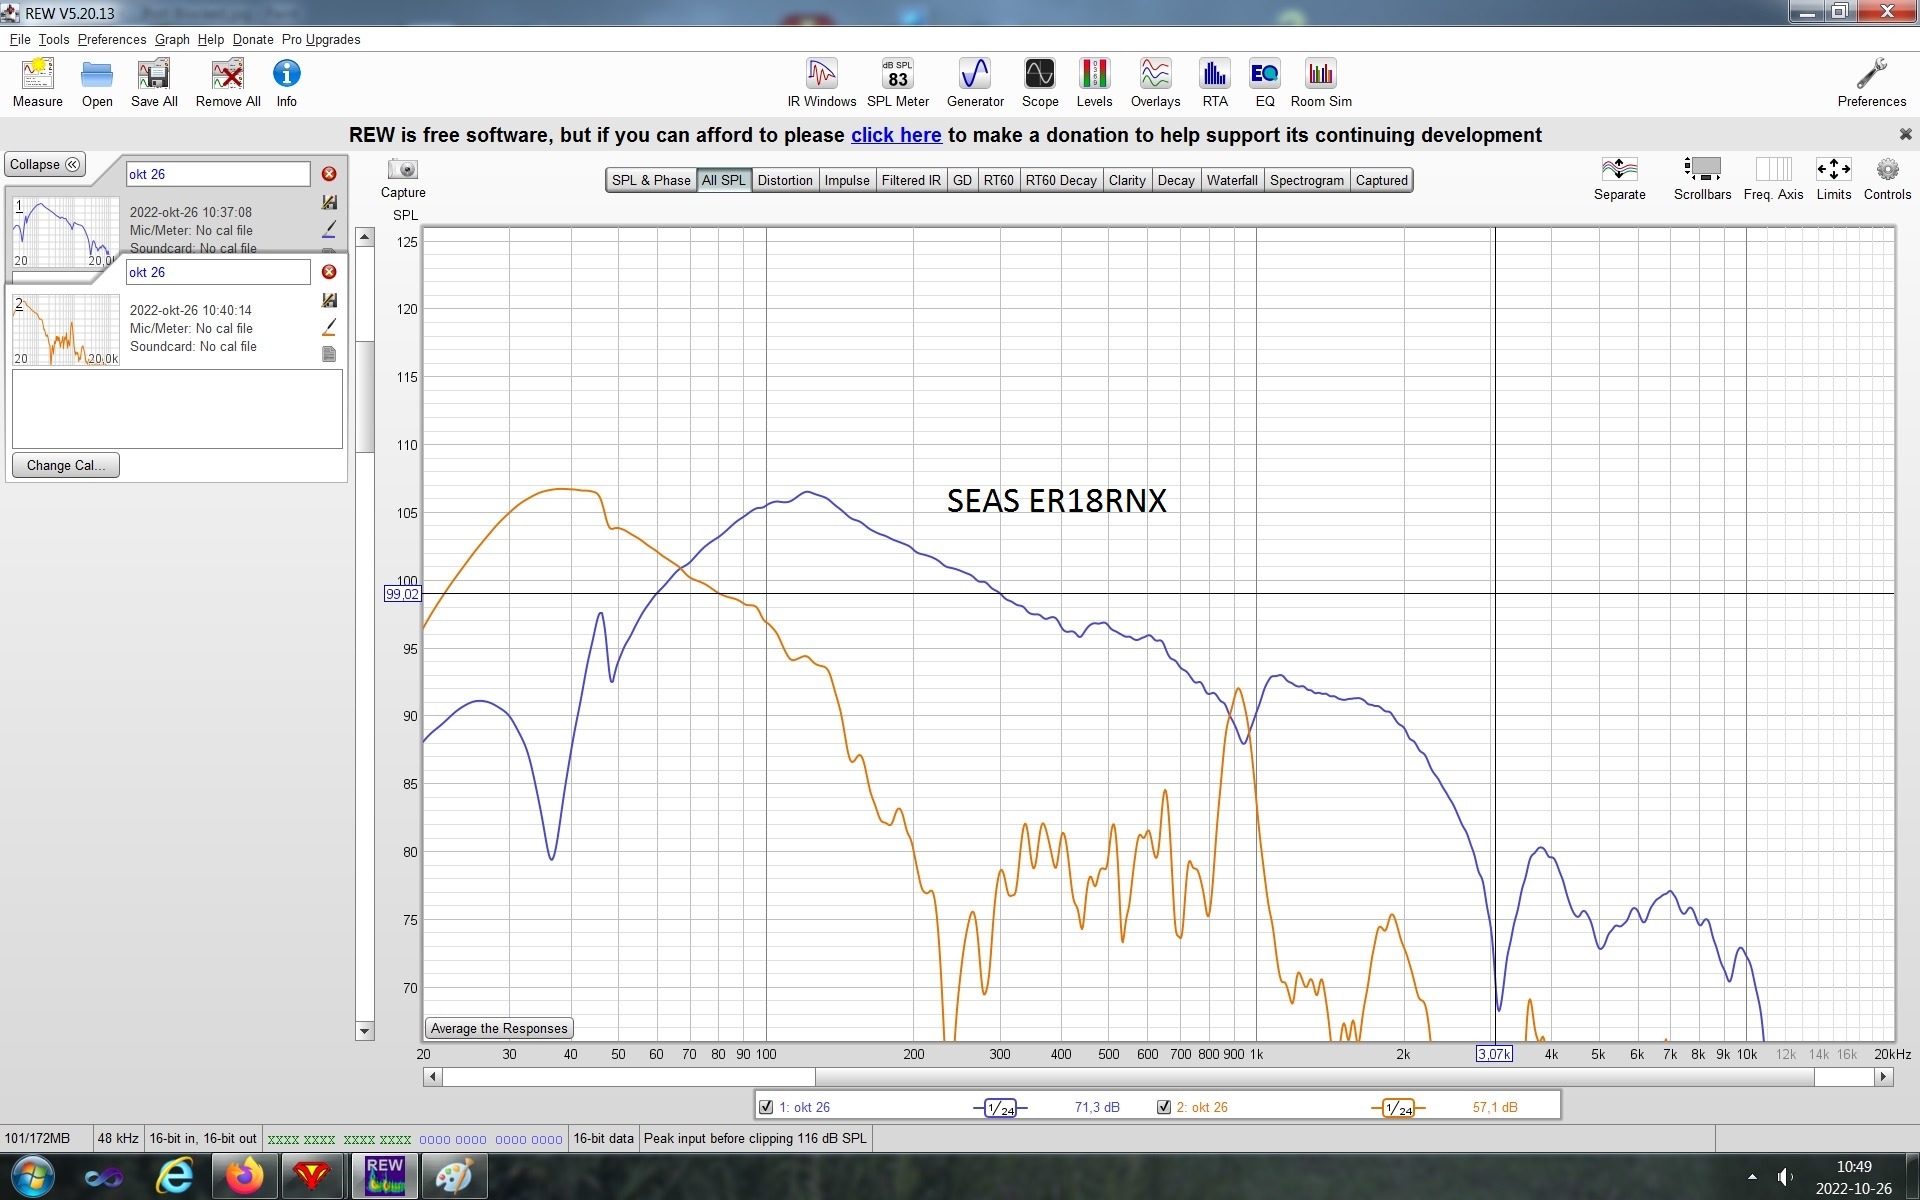Open the Pro Upgrades menu

coord(321,39)
